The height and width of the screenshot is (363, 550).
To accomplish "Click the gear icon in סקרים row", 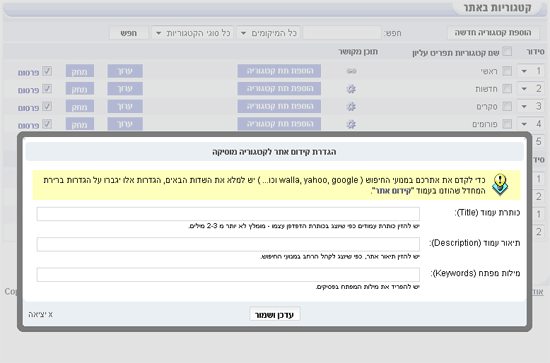I will pos(351,106).
